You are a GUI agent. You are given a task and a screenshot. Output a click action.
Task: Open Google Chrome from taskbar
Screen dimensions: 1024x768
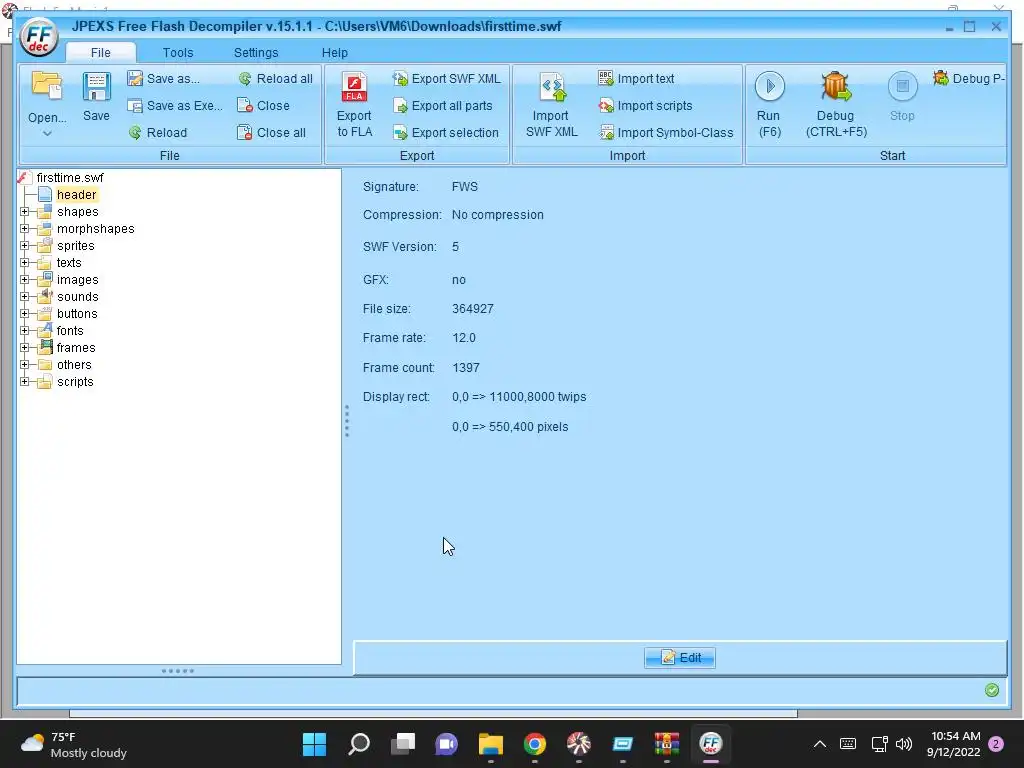pos(534,744)
